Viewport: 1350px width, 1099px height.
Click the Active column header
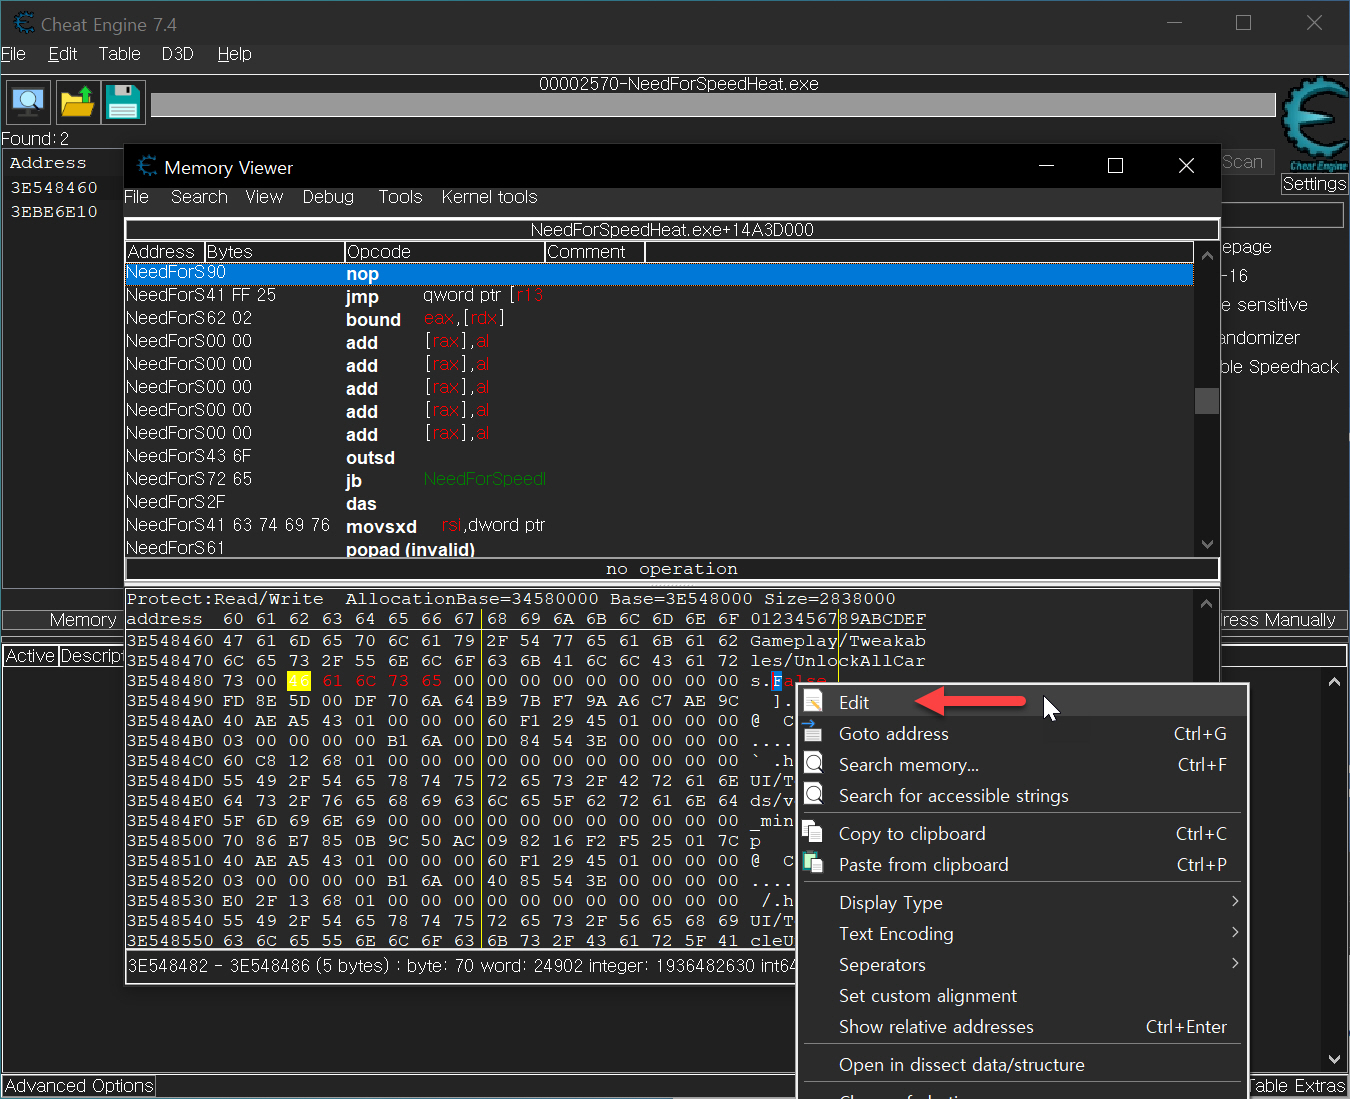[x=30, y=656]
